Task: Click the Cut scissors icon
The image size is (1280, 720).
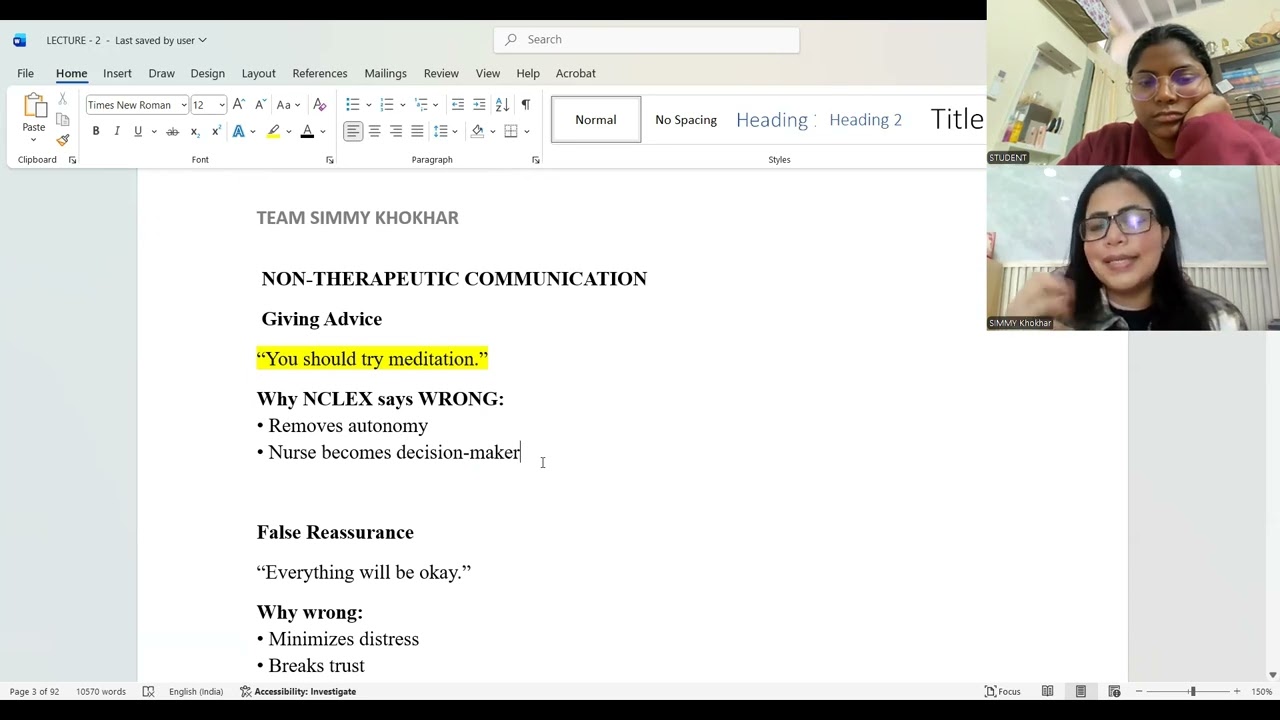Action: (x=63, y=99)
